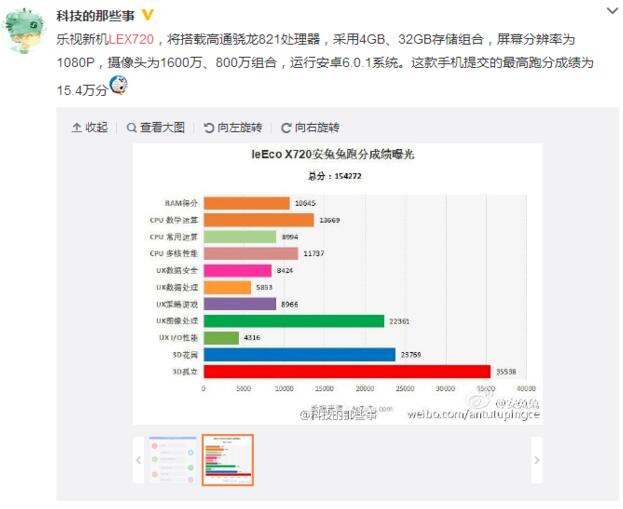
Task: Open the LEX720 red link
Action: (x=131, y=39)
